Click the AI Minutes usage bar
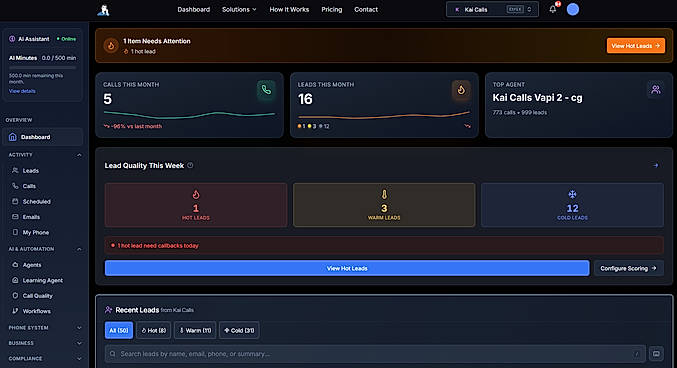The height and width of the screenshot is (368, 677). click(42, 68)
